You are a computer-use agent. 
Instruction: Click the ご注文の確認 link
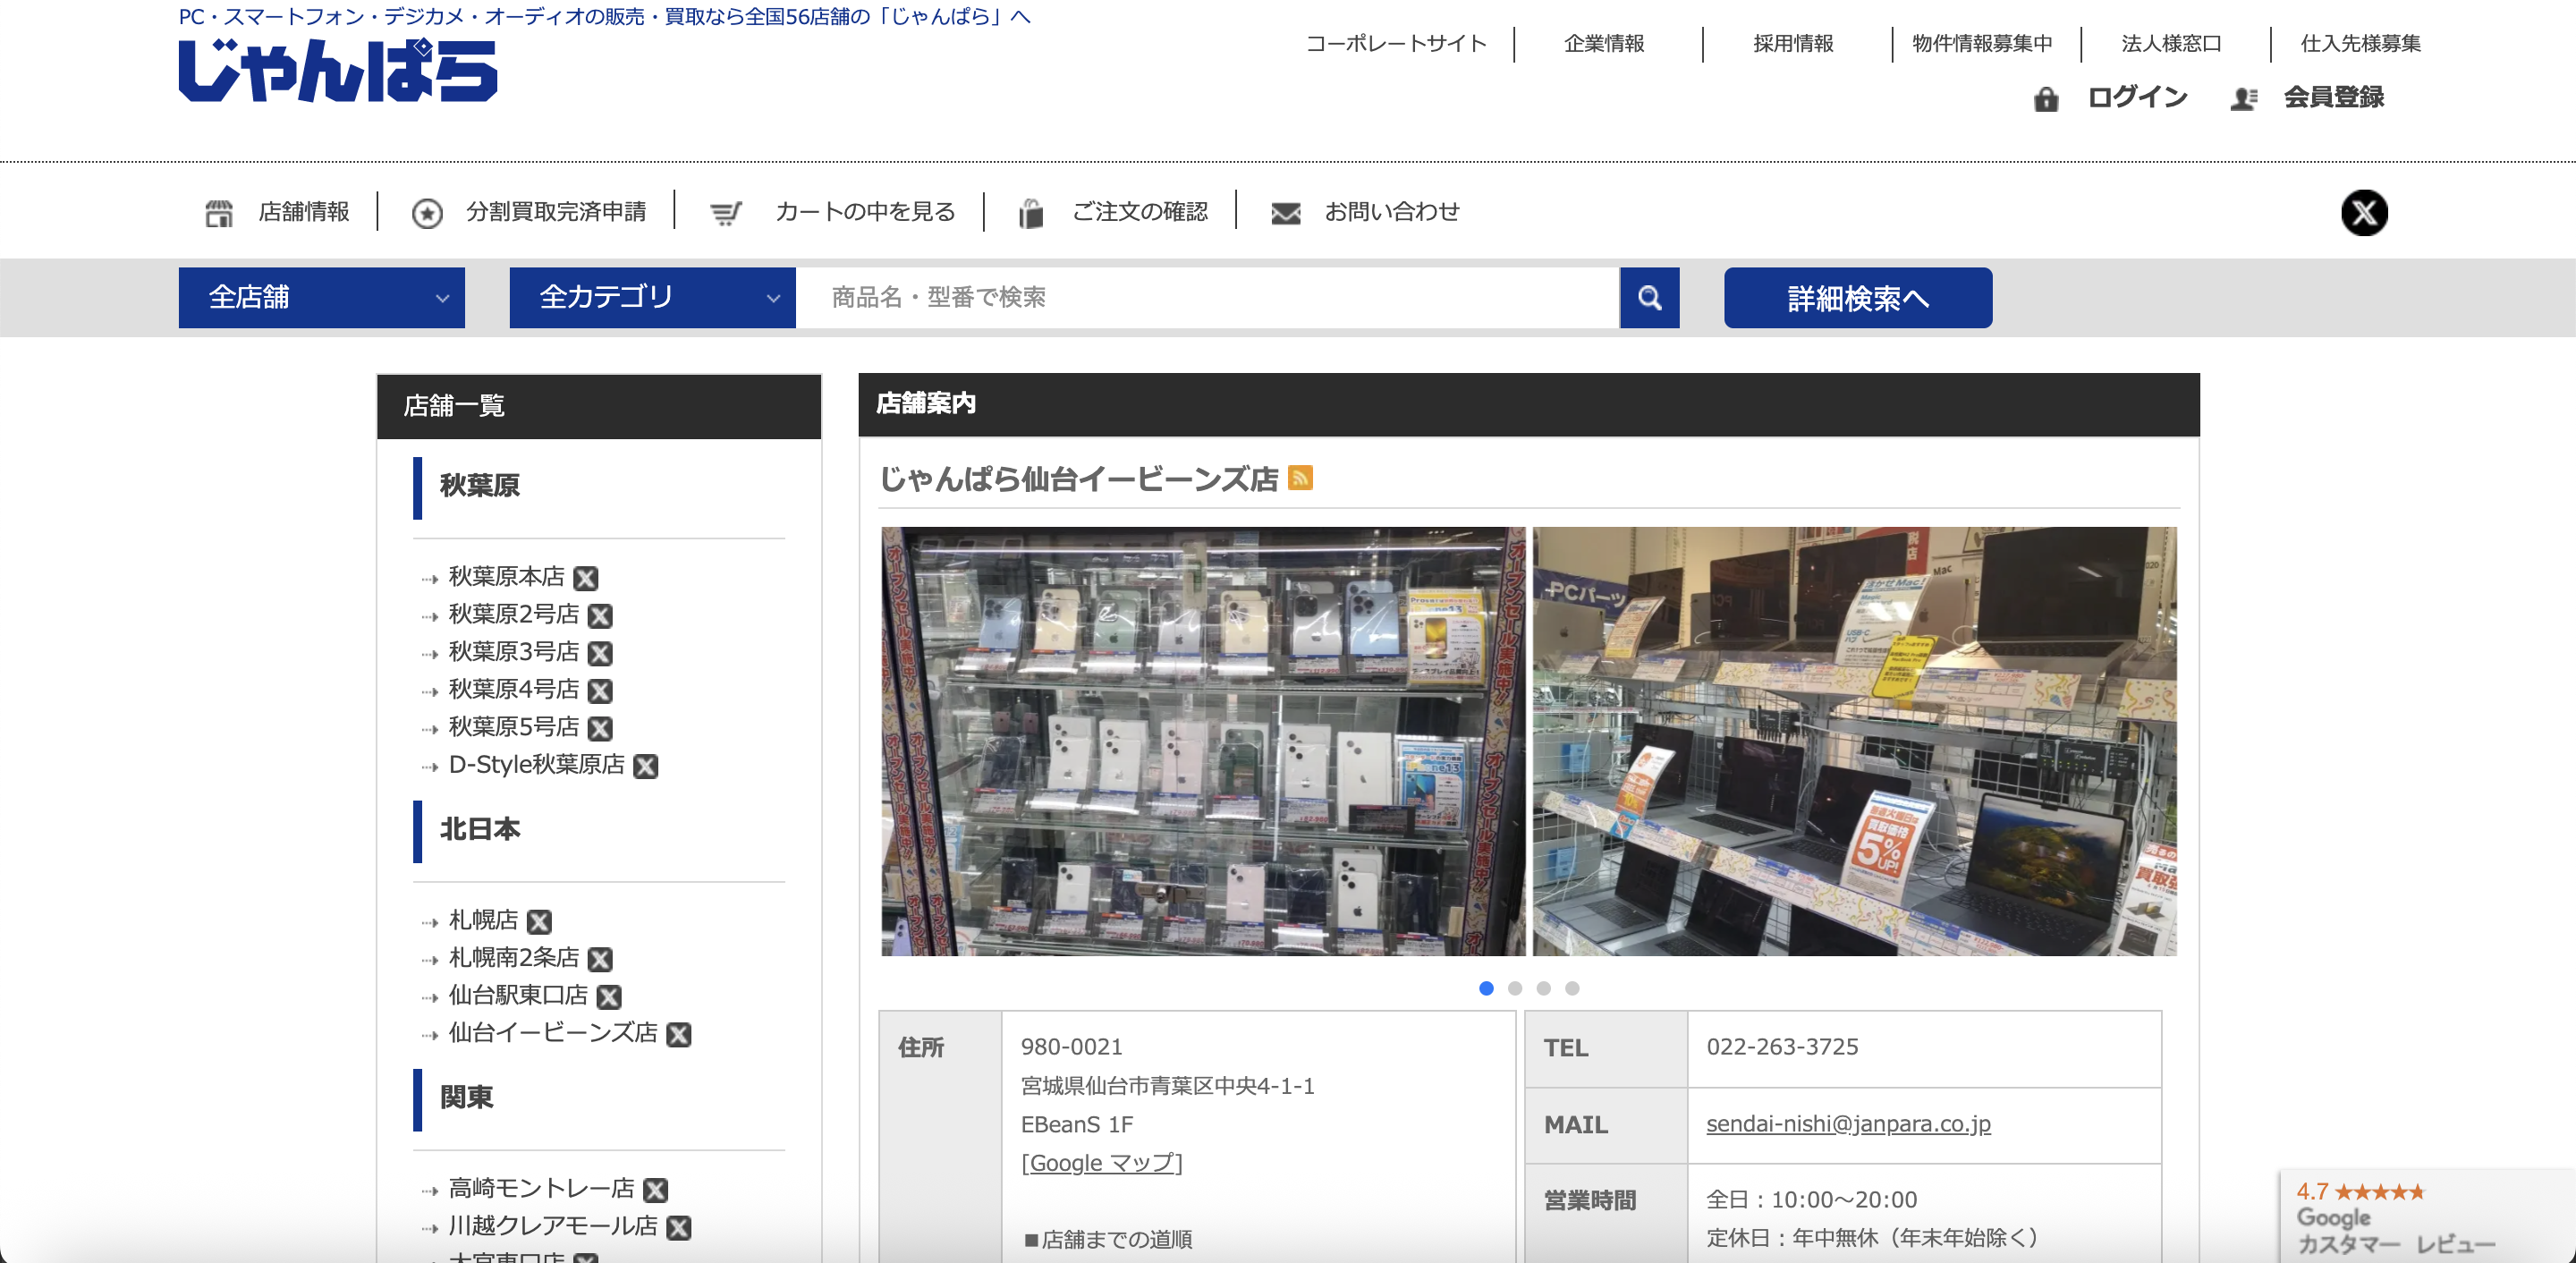1140,211
